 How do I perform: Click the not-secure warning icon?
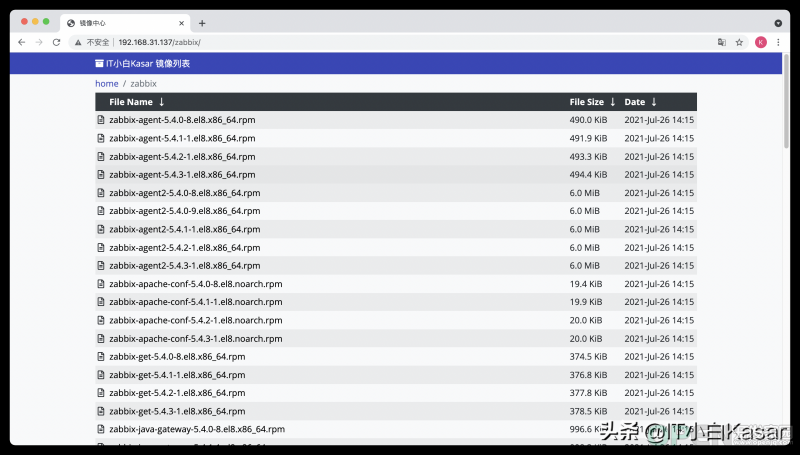tap(78, 42)
